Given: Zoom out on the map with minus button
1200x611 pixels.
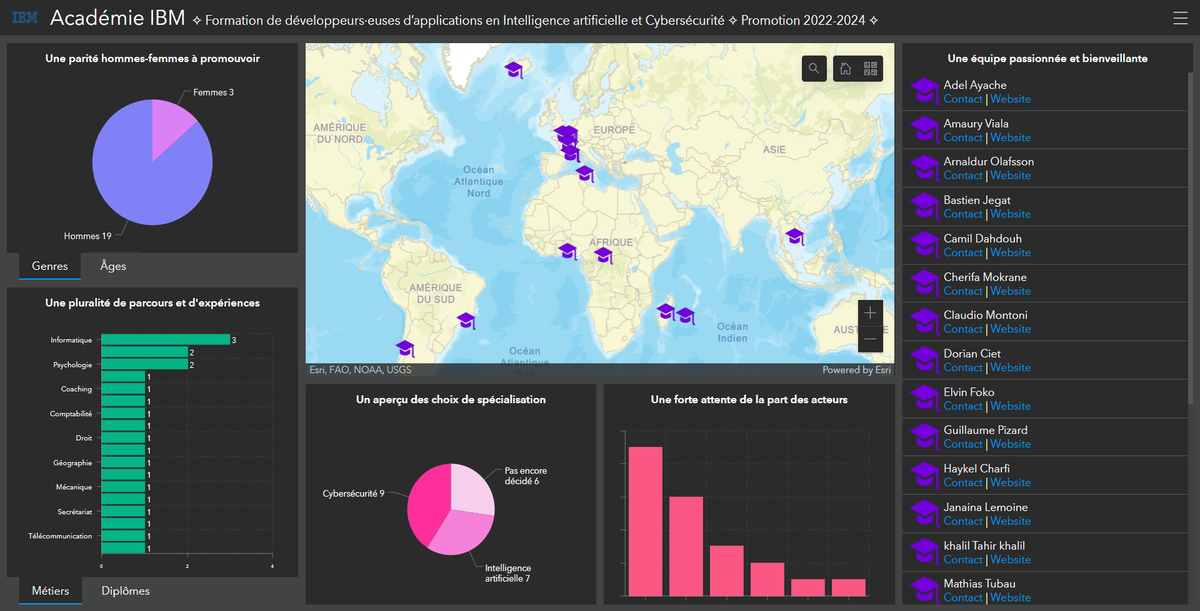Looking at the screenshot, I should pos(870,339).
